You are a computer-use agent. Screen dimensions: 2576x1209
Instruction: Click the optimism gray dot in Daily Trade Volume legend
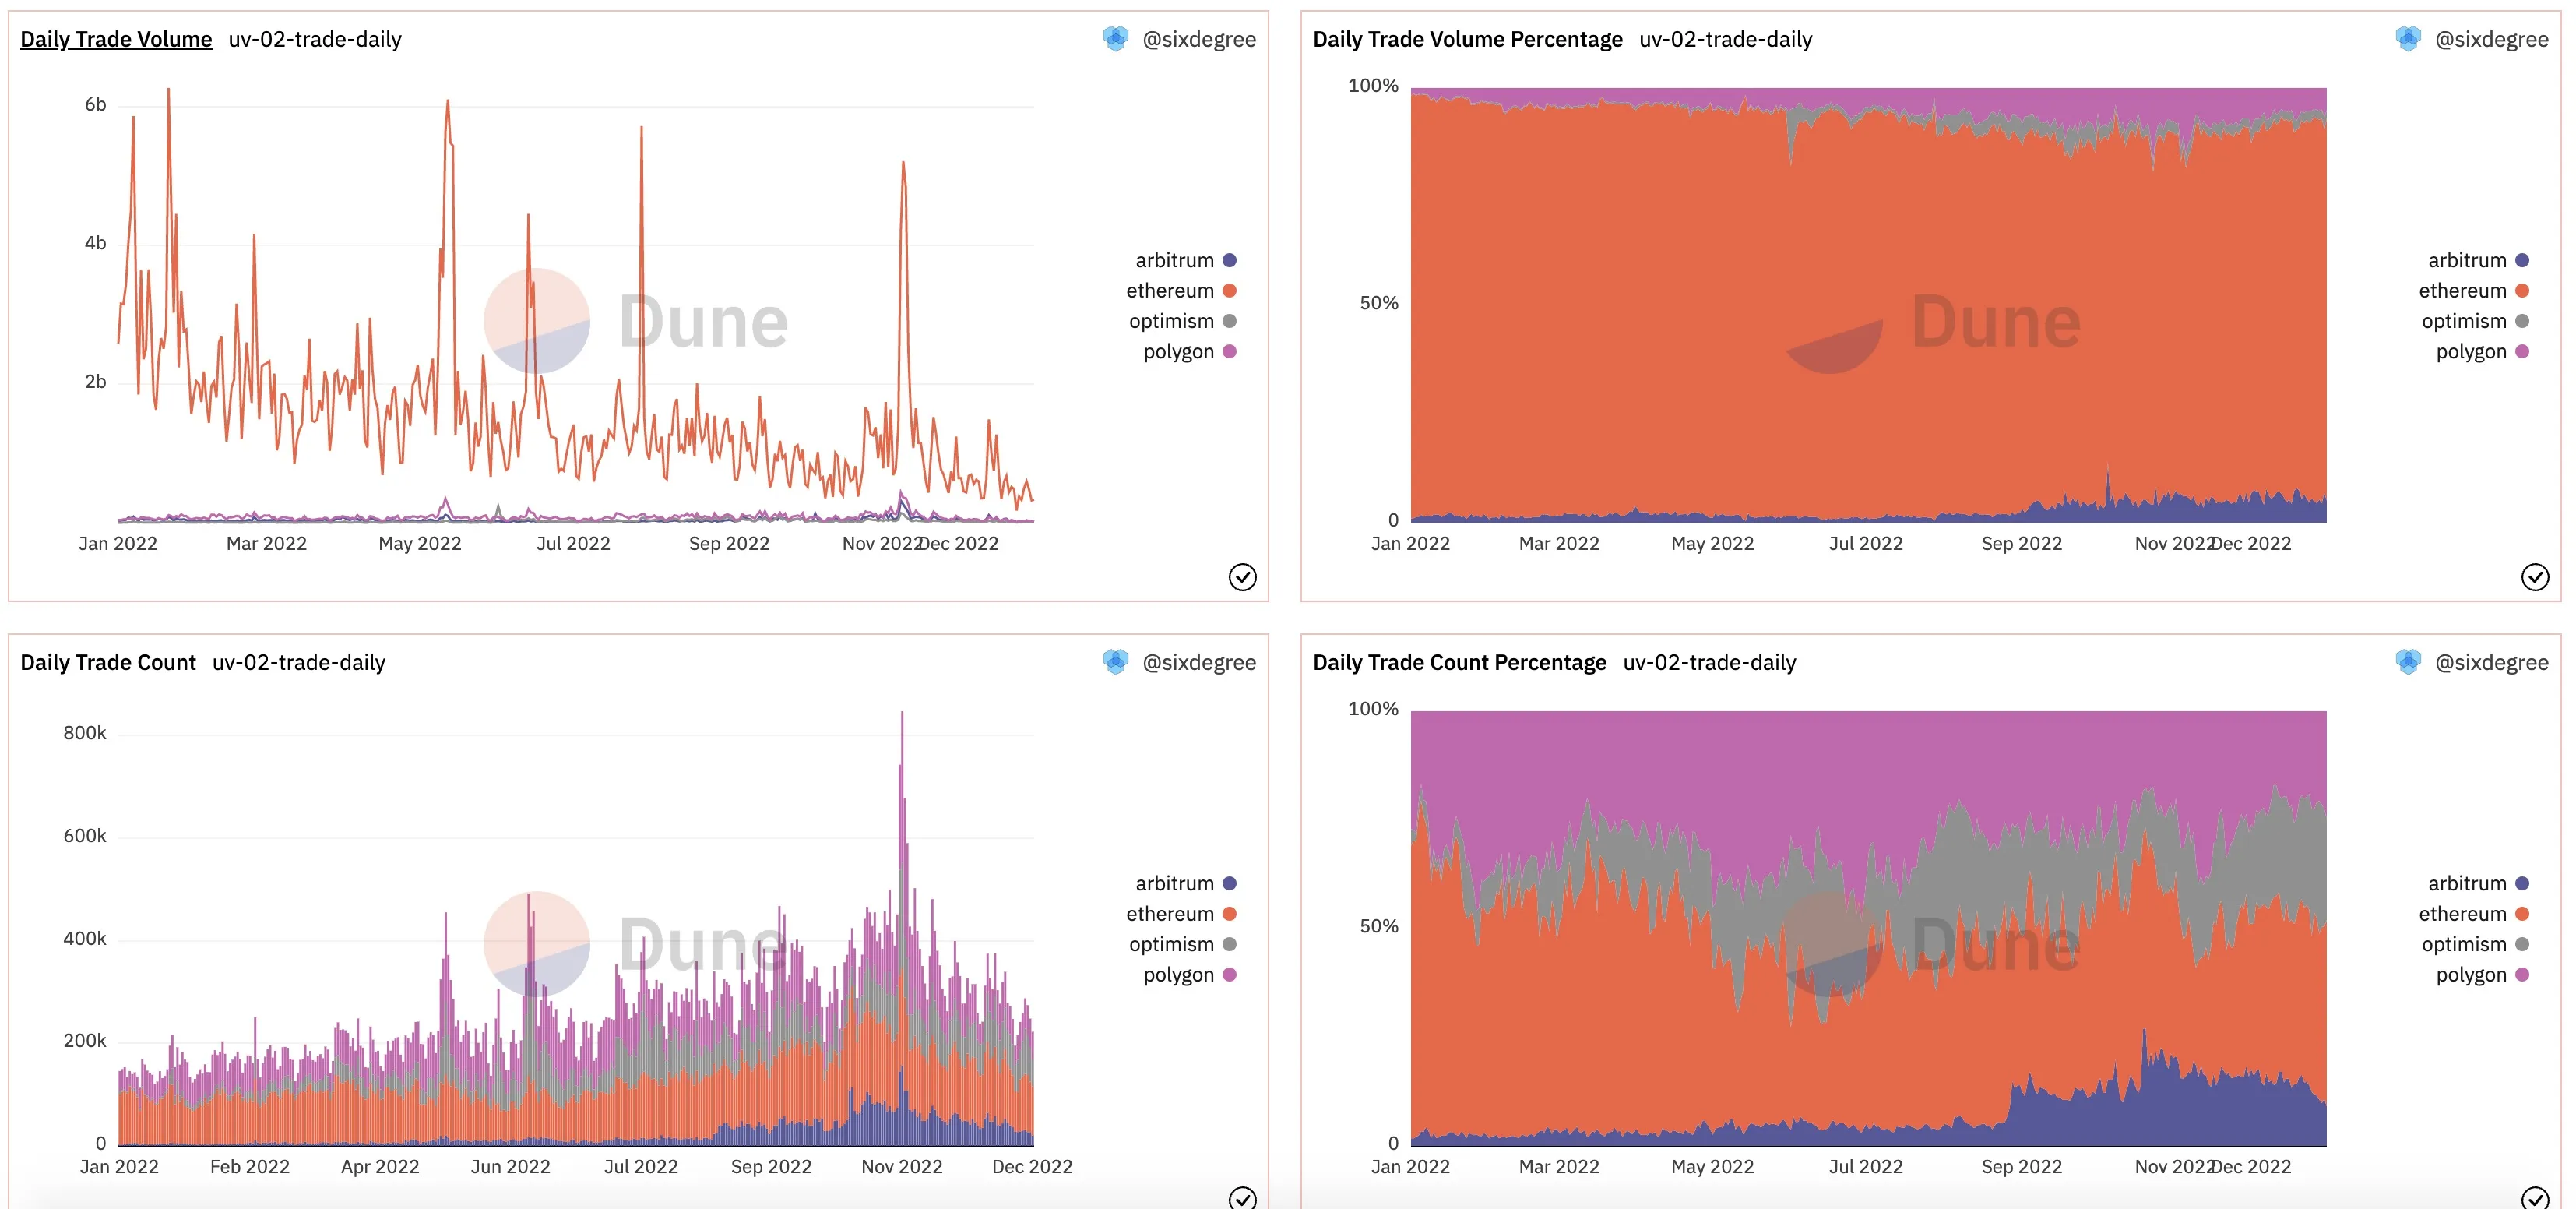[1230, 321]
